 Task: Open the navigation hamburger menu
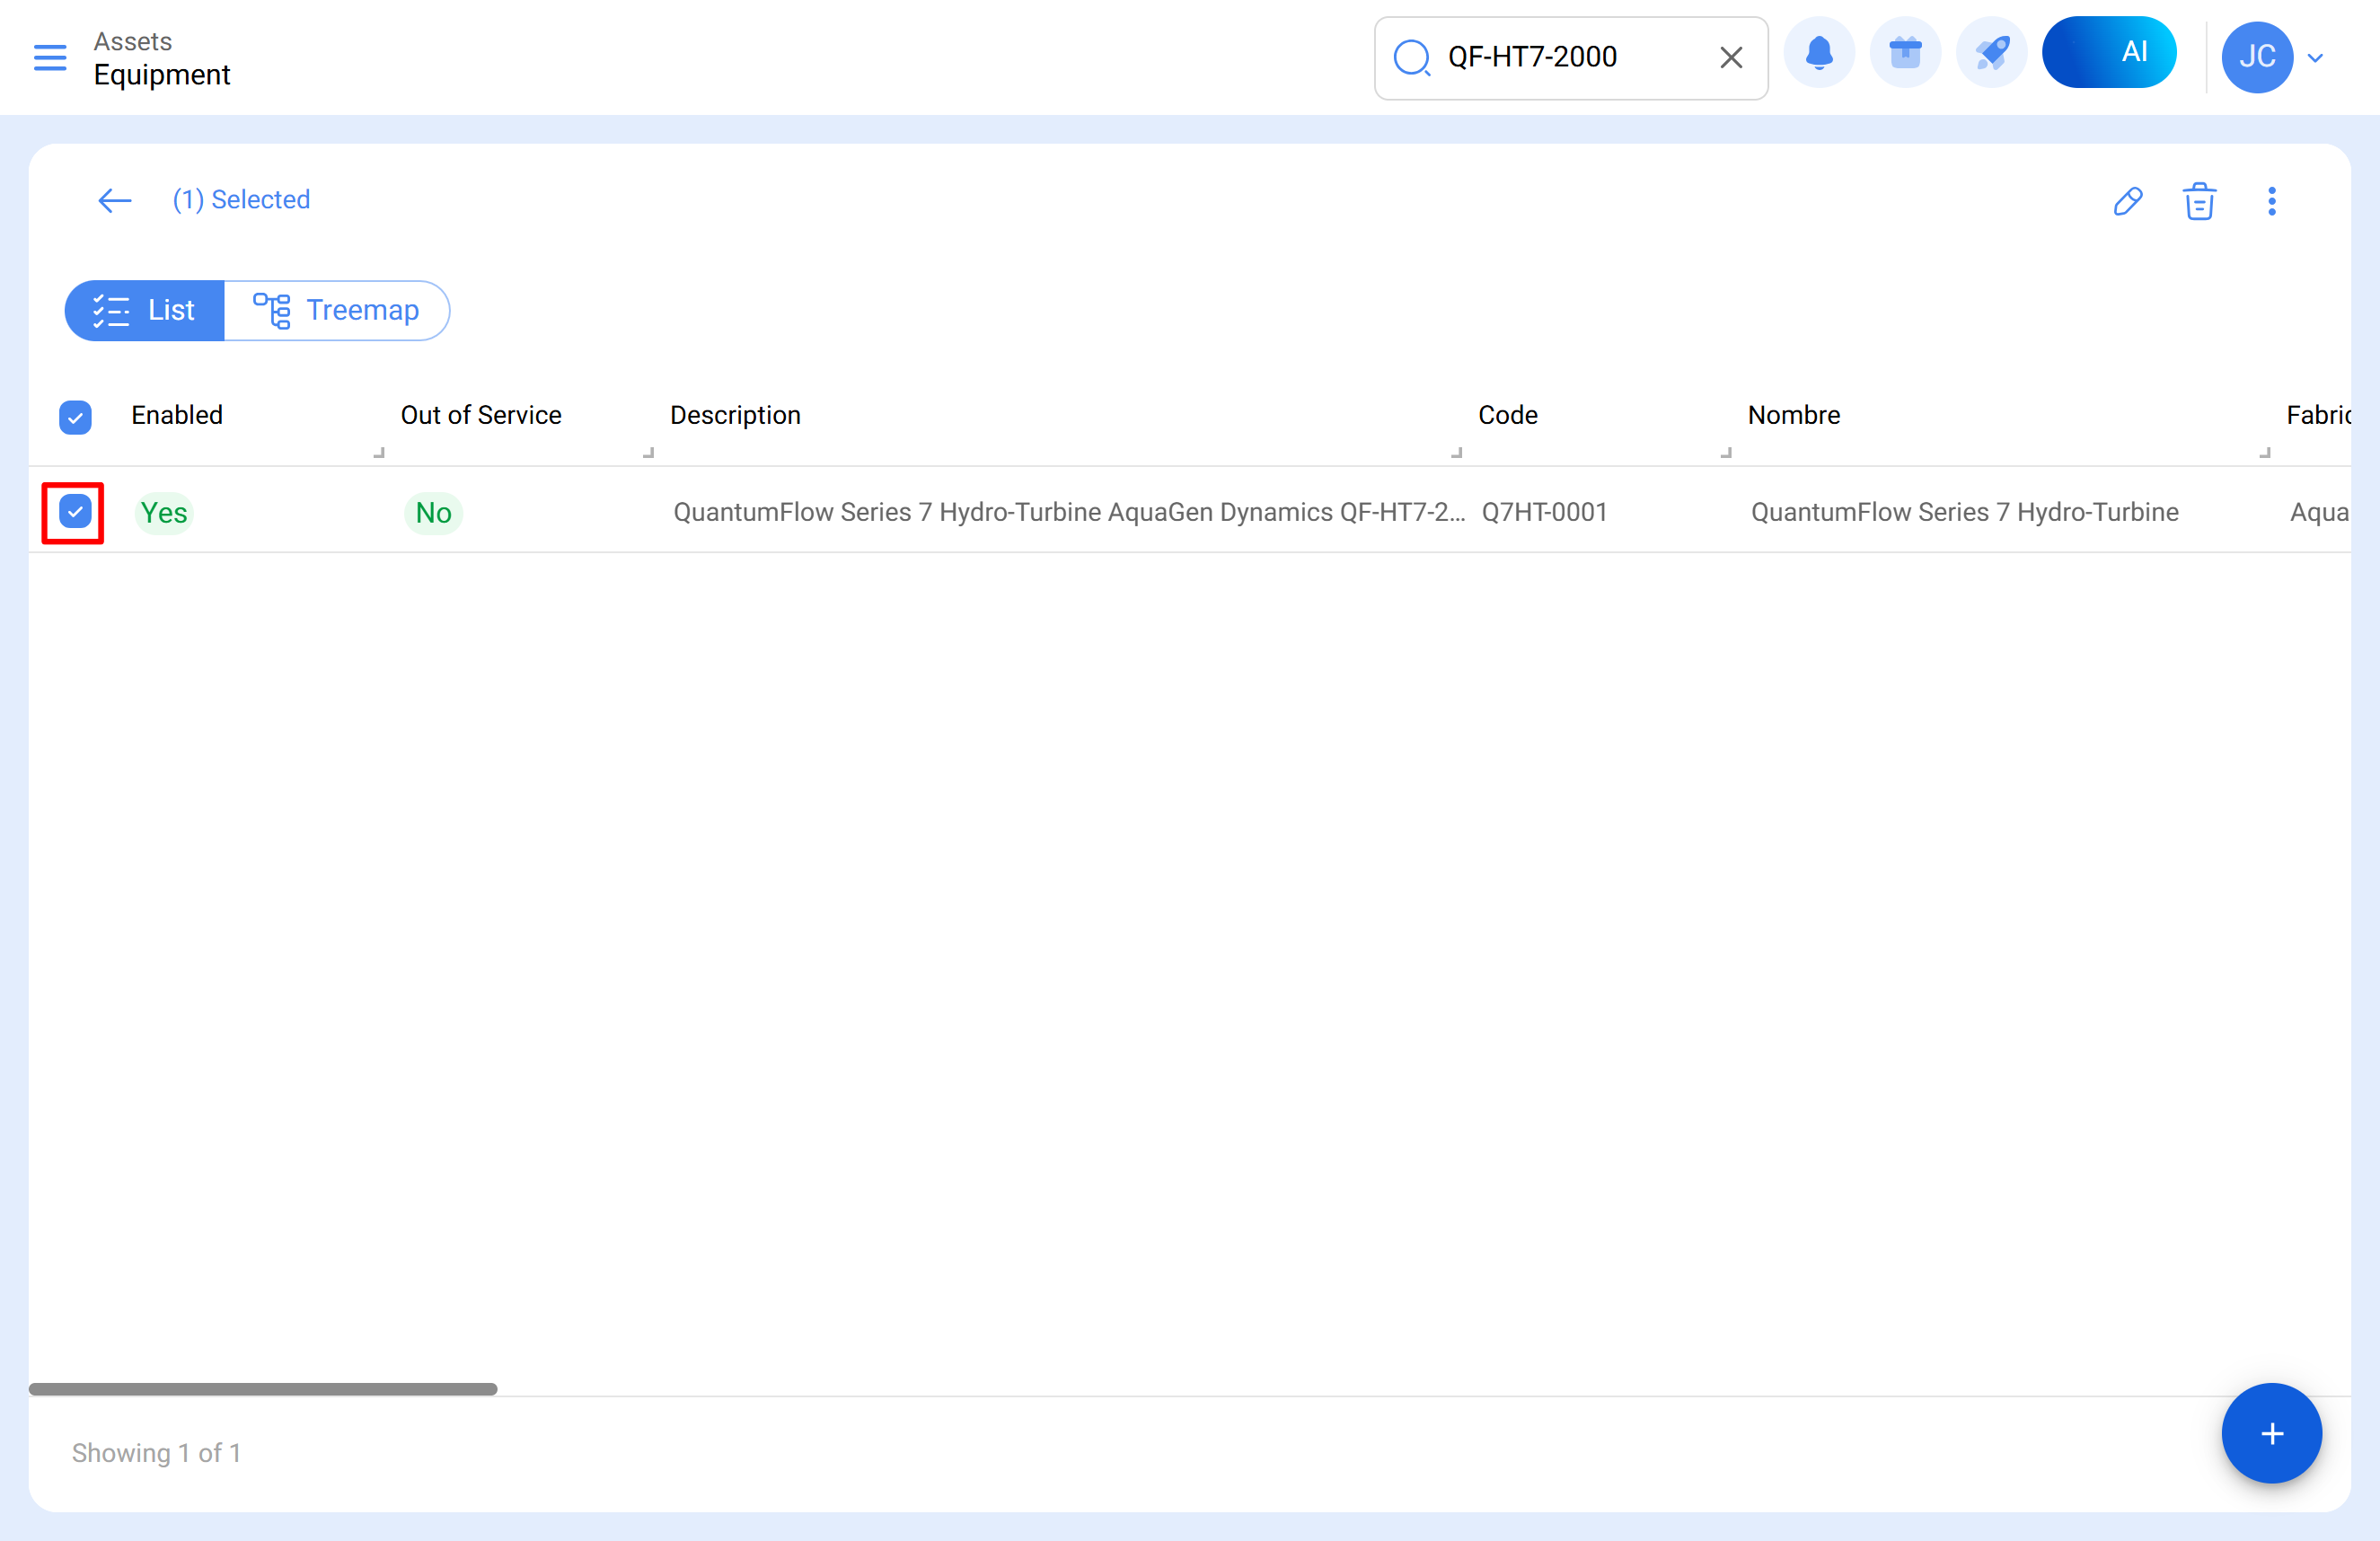tap(49, 57)
